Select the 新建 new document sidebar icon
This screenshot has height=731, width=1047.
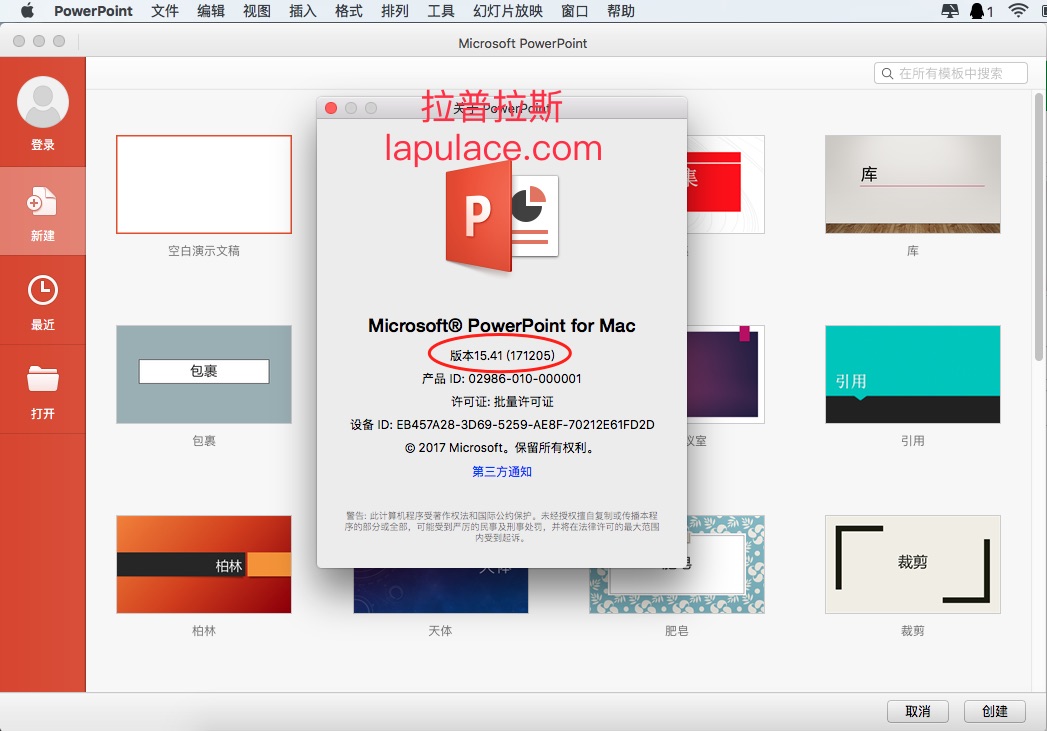click(43, 202)
